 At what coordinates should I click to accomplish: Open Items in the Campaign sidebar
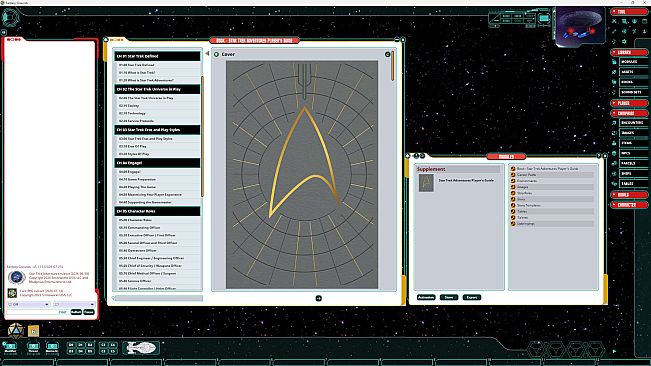(634, 143)
